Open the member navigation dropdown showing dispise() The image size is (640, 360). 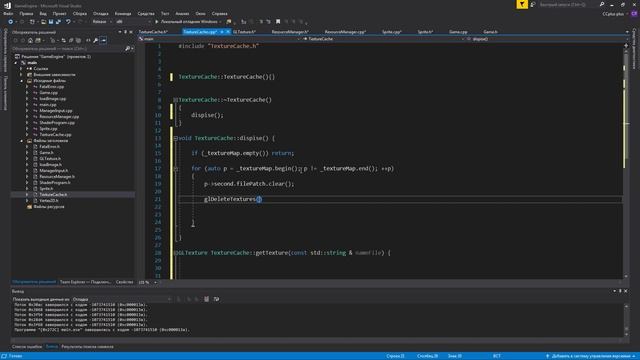click(x=546, y=39)
